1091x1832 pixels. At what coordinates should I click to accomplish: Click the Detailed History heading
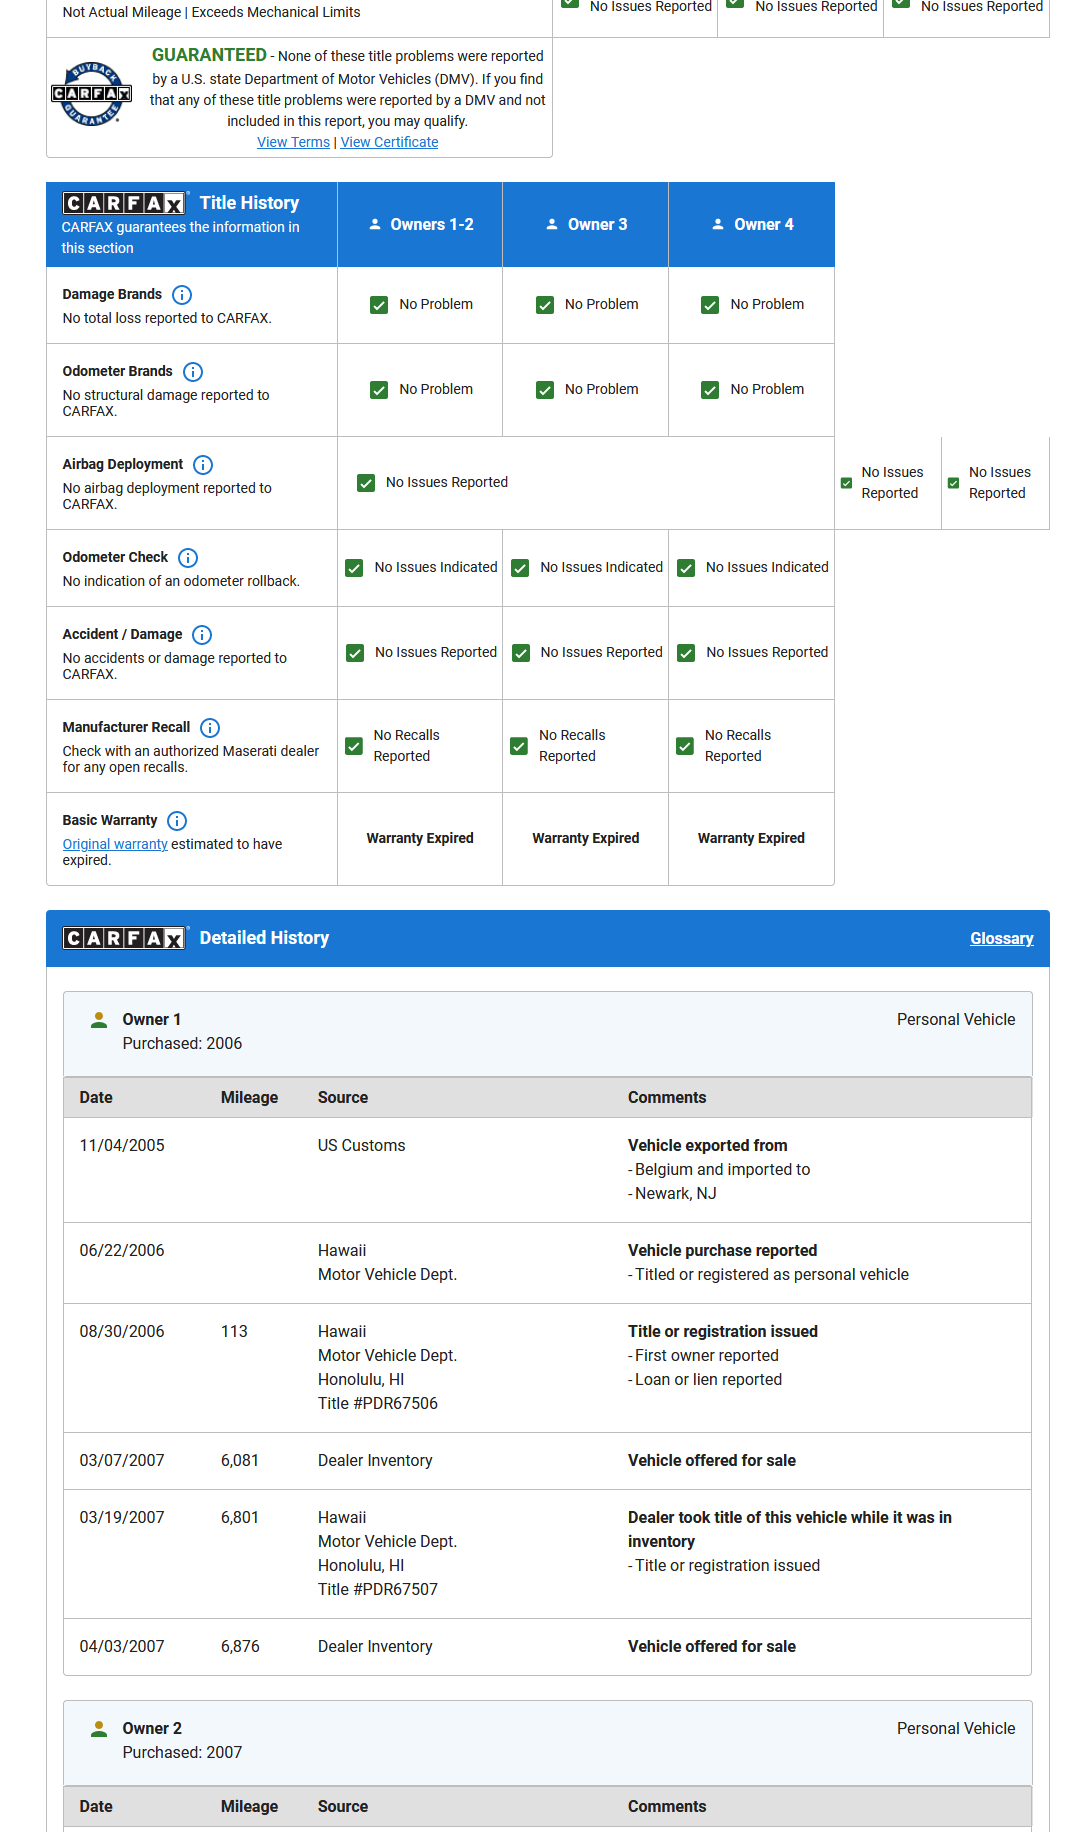click(x=264, y=938)
